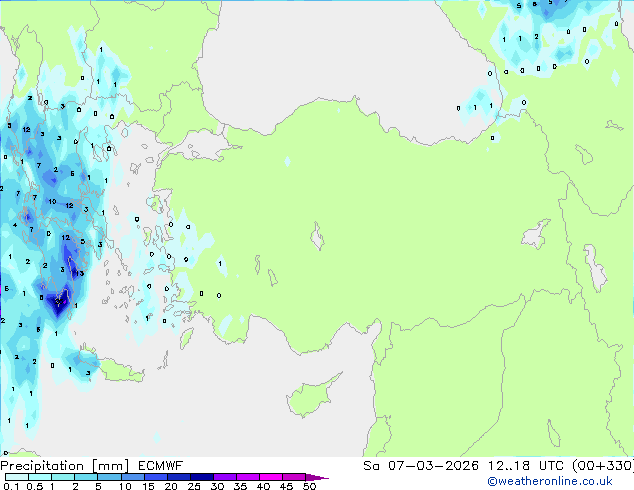Click the '0.1' legend scale value
Screen dimensions: 634x490
(11, 486)
